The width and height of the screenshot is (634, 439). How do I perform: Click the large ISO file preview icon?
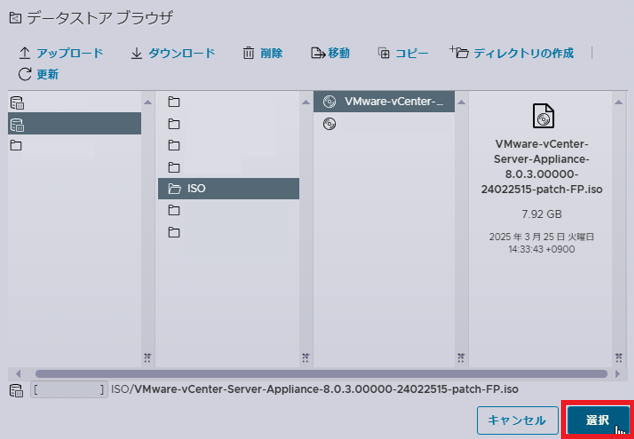543,117
